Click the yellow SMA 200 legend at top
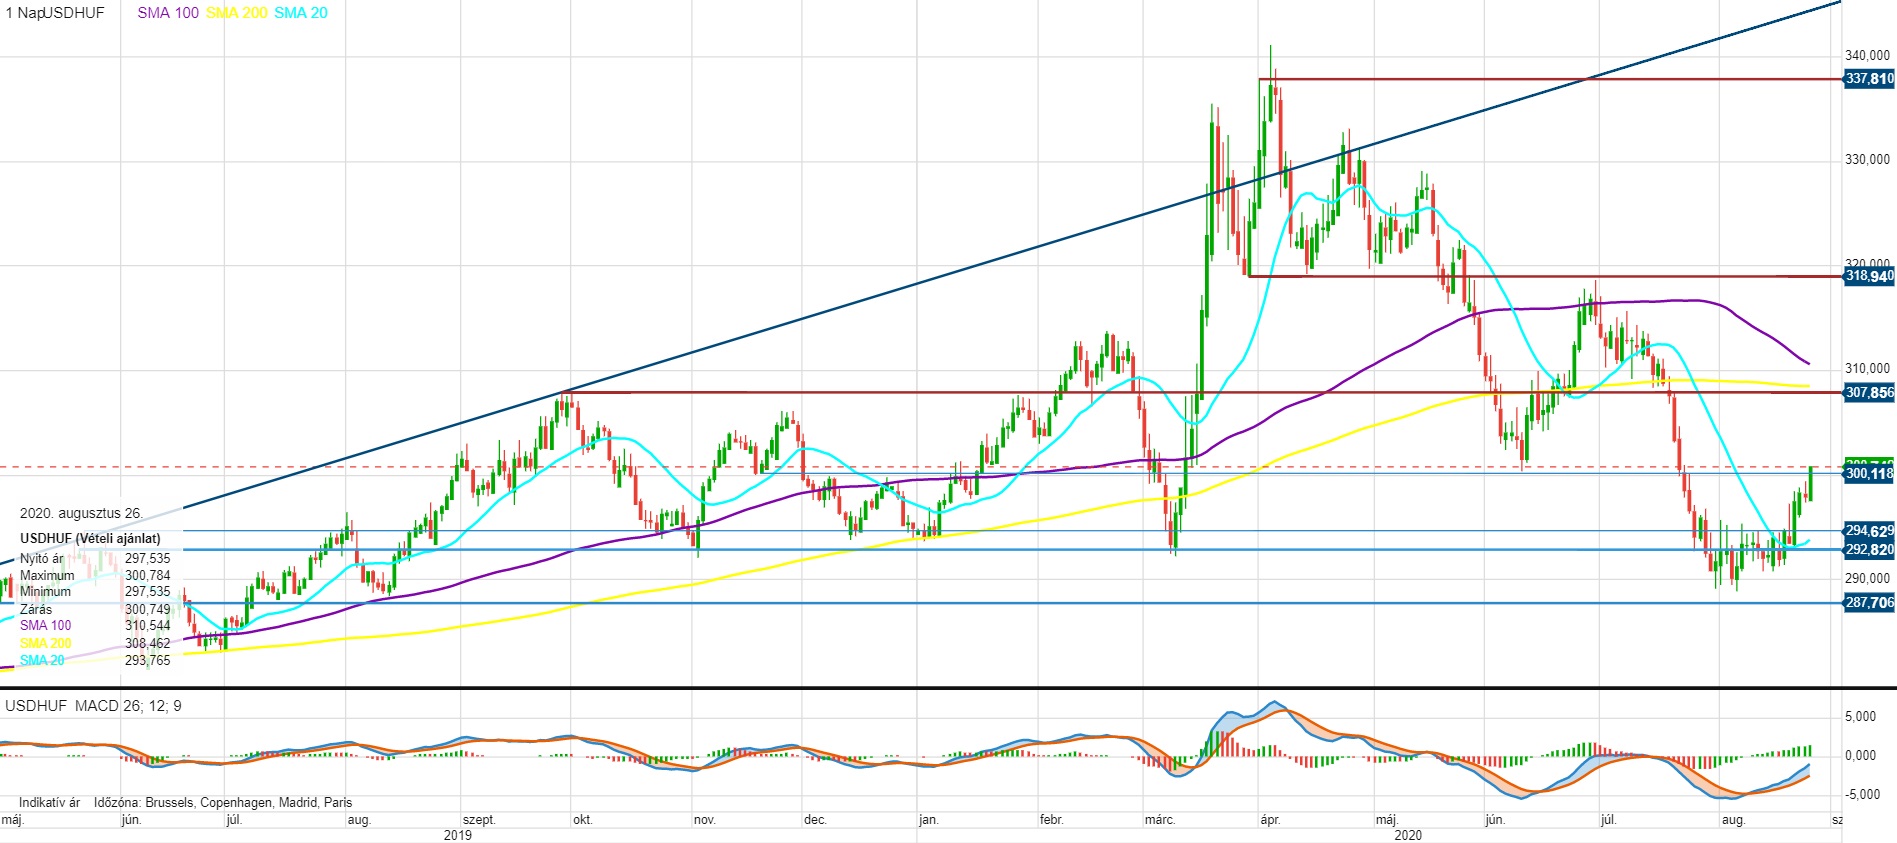Viewport: 1897px width, 843px height. 237,13
